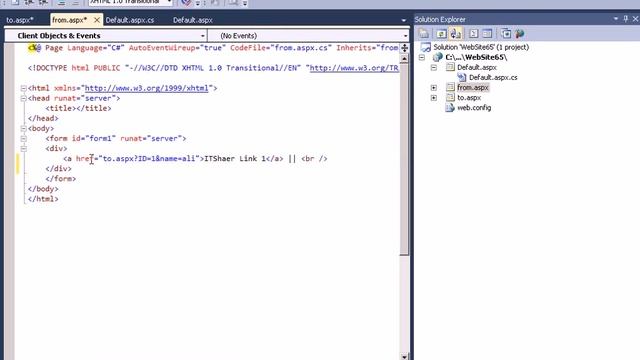Switch to the Default.aspx editor tab
This screenshot has width=640, height=360.
click(193, 20)
